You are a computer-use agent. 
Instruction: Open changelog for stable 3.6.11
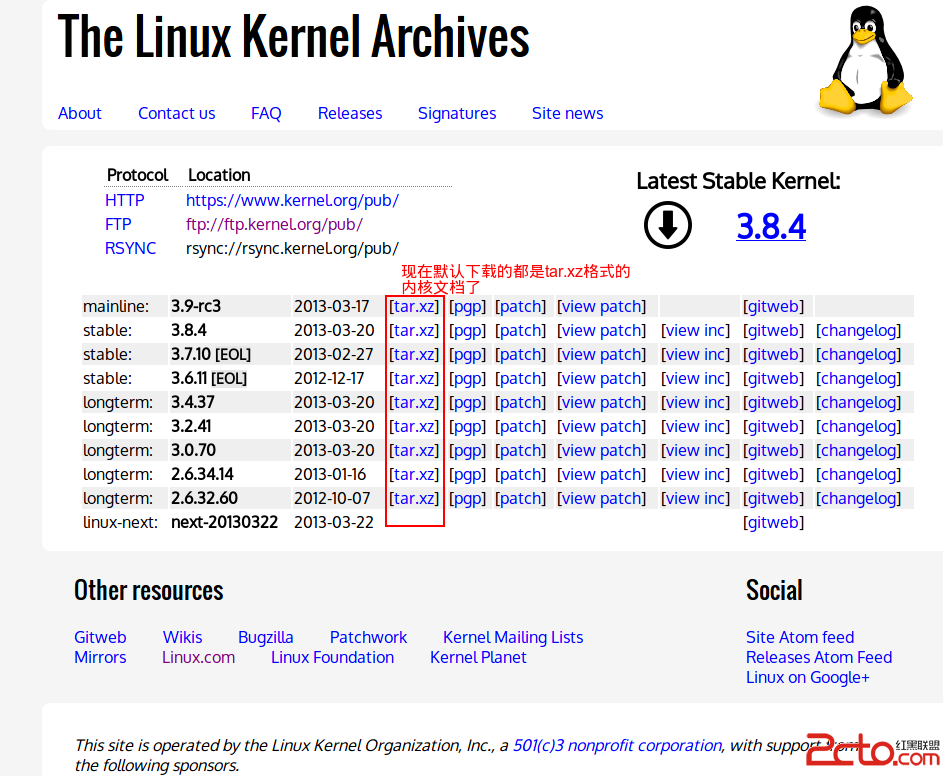pos(858,378)
